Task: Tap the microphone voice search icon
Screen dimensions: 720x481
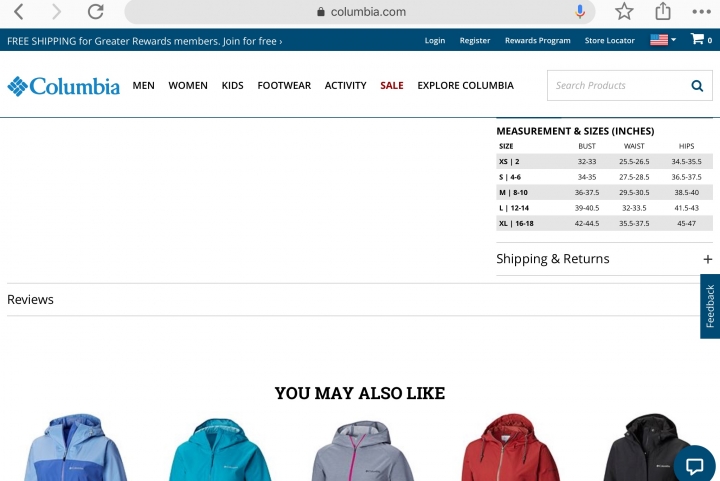Action: point(580,11)
